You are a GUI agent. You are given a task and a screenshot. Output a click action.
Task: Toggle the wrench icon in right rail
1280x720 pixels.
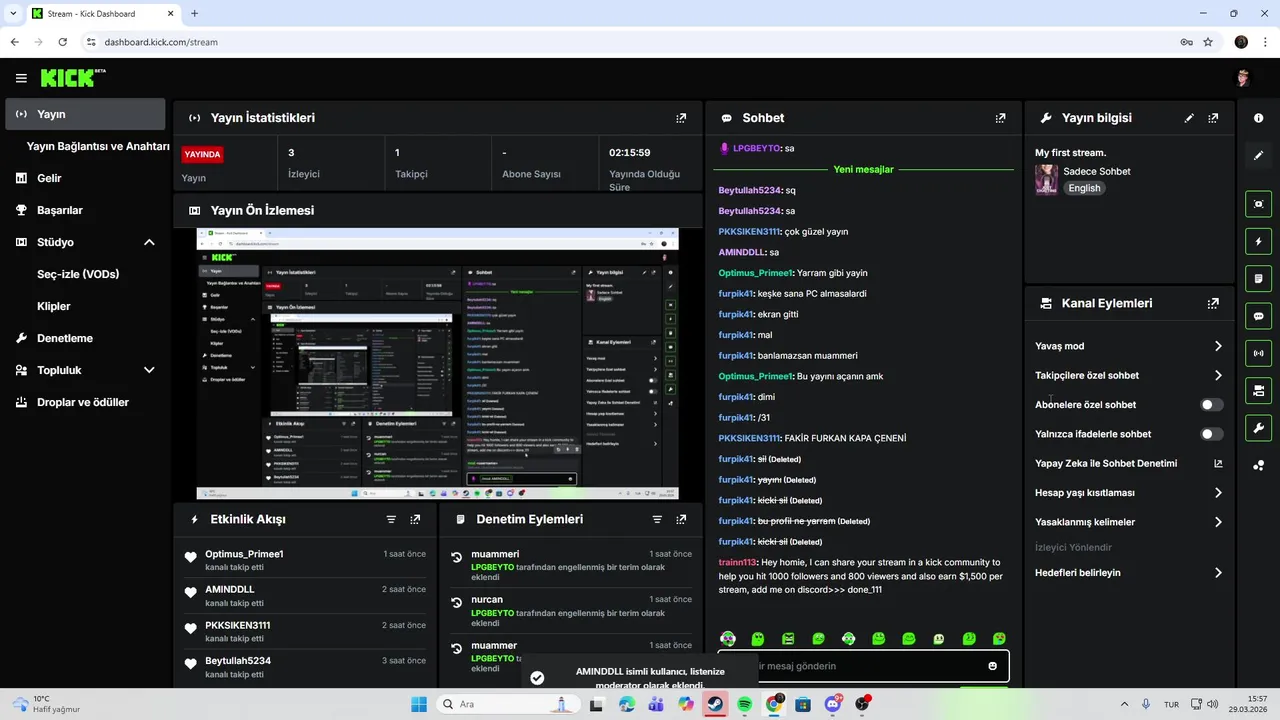1259,428
